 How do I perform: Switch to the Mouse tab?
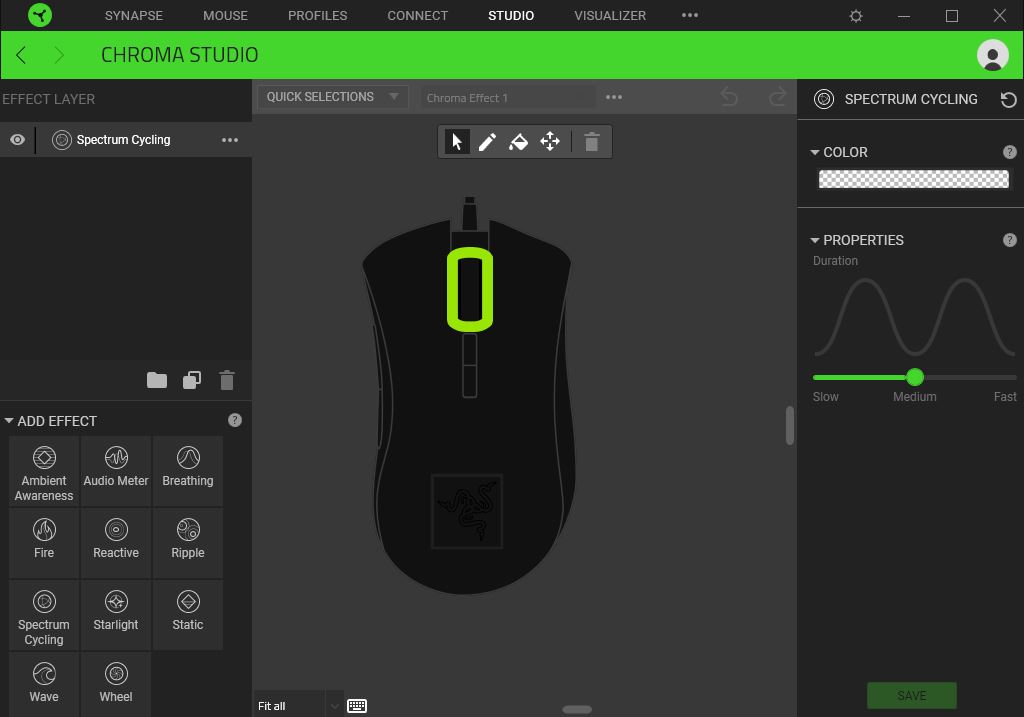click(x=225, y=16)
